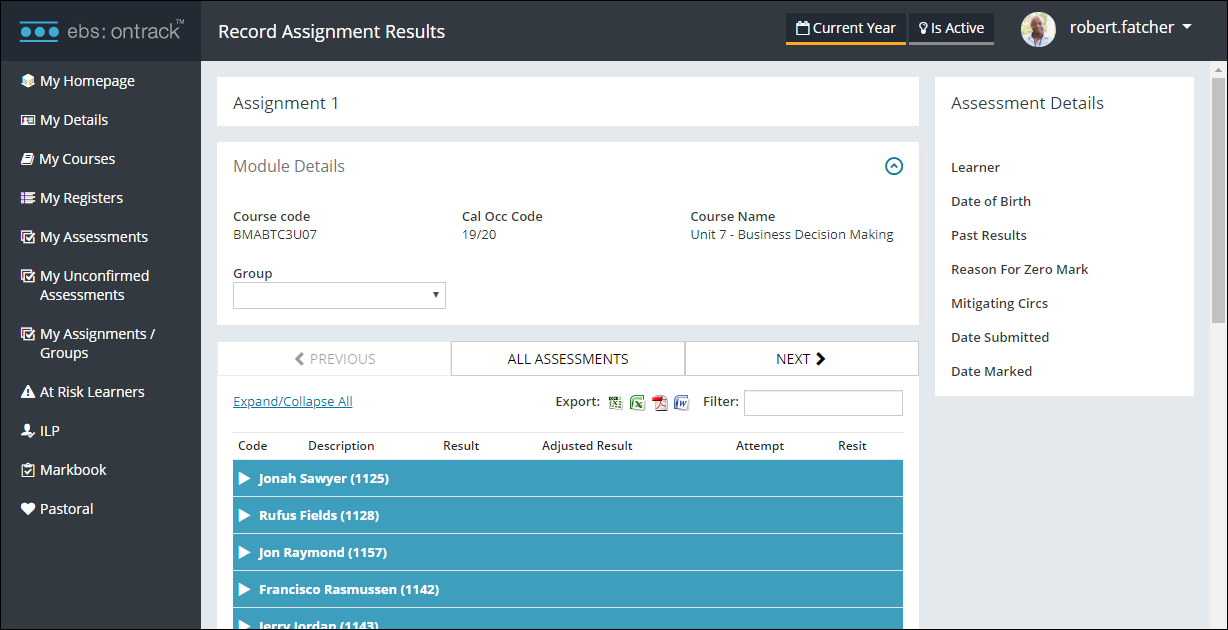Viewport: 1228px width, 630px height.
Task: Select the My Registers sidebar icon
Action: point(29,197)
